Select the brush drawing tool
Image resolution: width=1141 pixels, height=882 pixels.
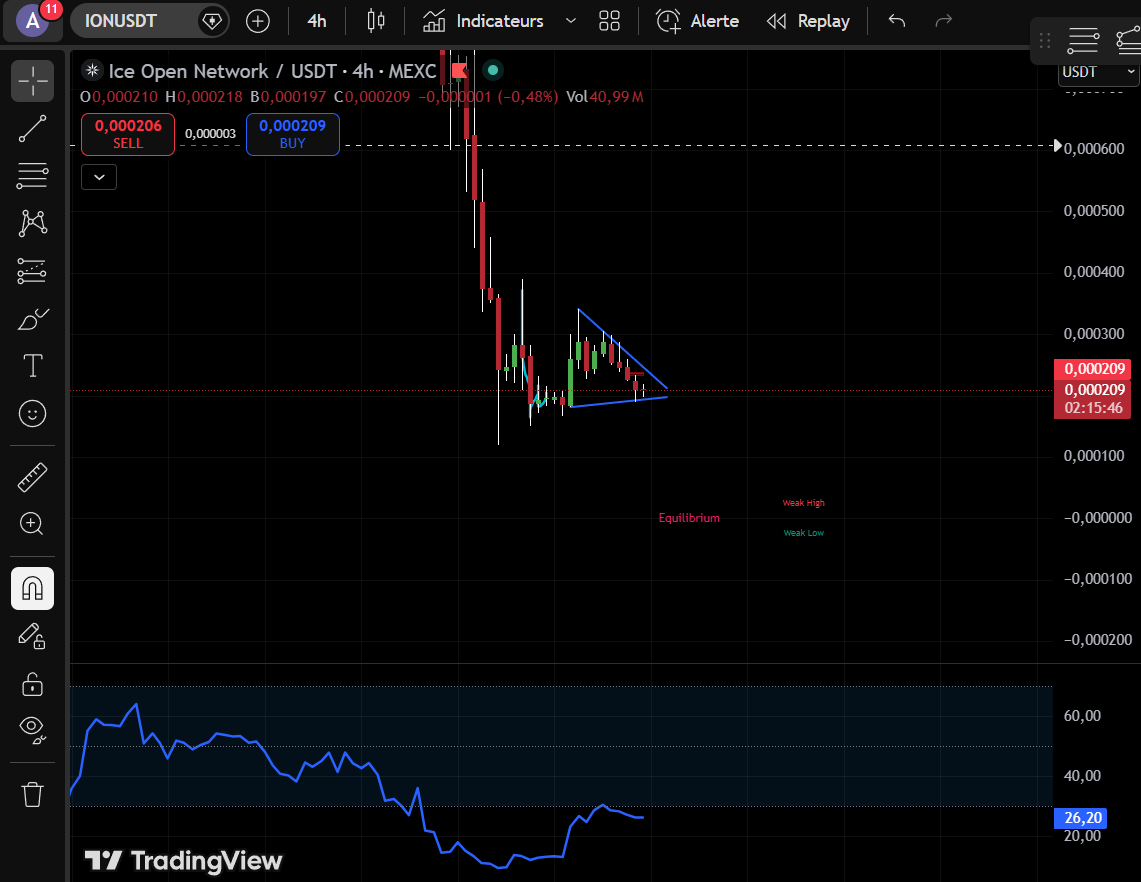[32, 320]
